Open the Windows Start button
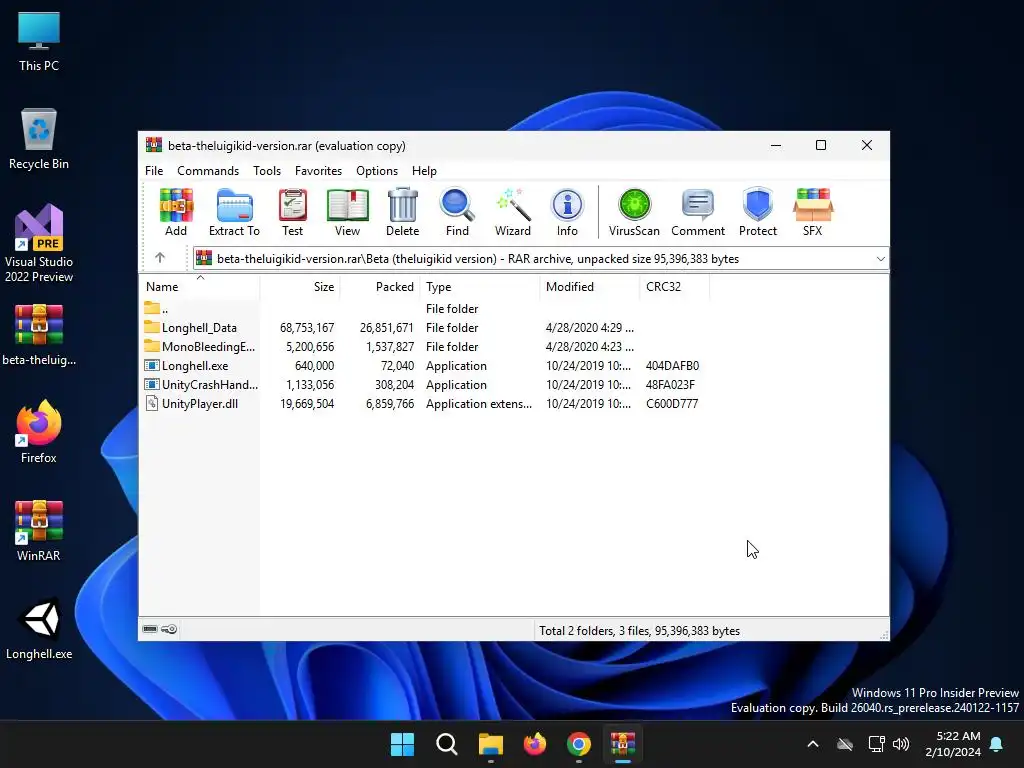Image resolution: width=1024 pixels, height=768 pixels. click(402, 744)
